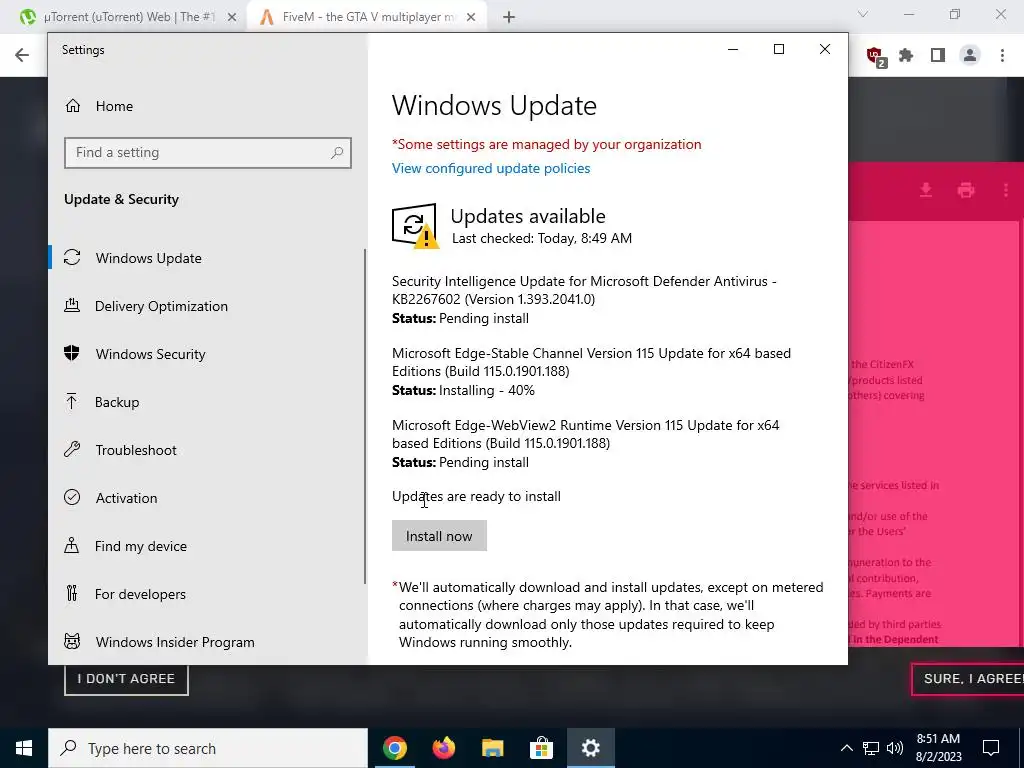Screen dimensions: 1024x768
Task: Click the Backup upload arrow icon
Action: pos(72,401)
